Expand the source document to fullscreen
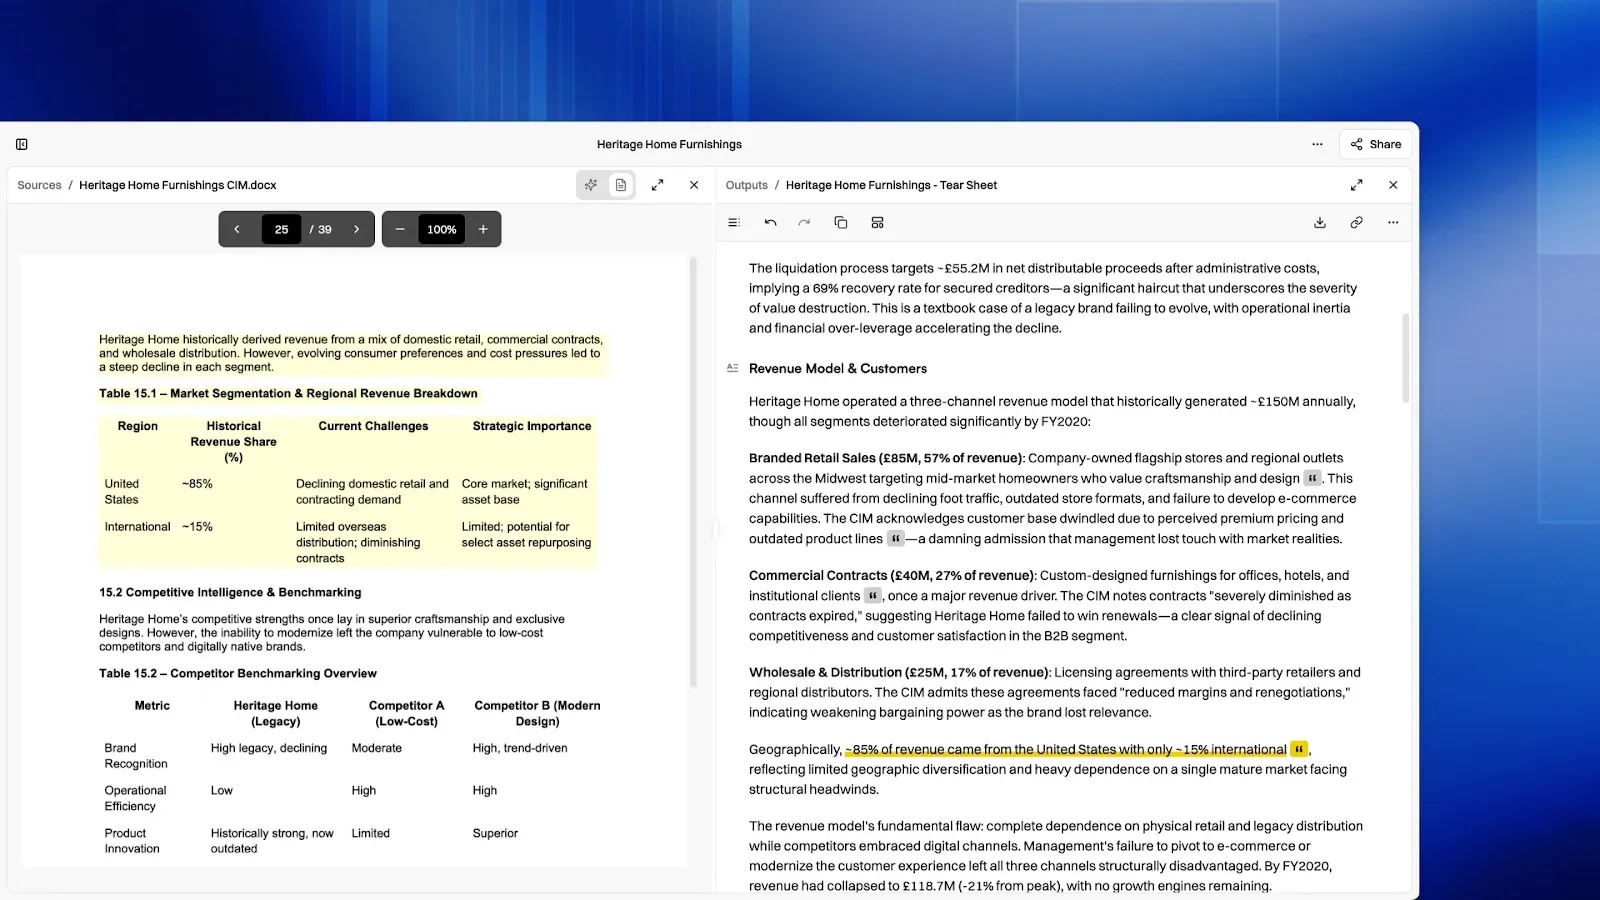The width and height of the screenshot is (1600, 900). click(657, 185)
